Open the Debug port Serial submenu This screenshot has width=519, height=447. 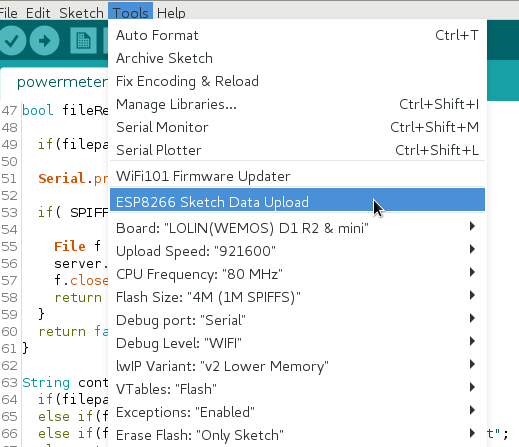(x=297, y=320)
